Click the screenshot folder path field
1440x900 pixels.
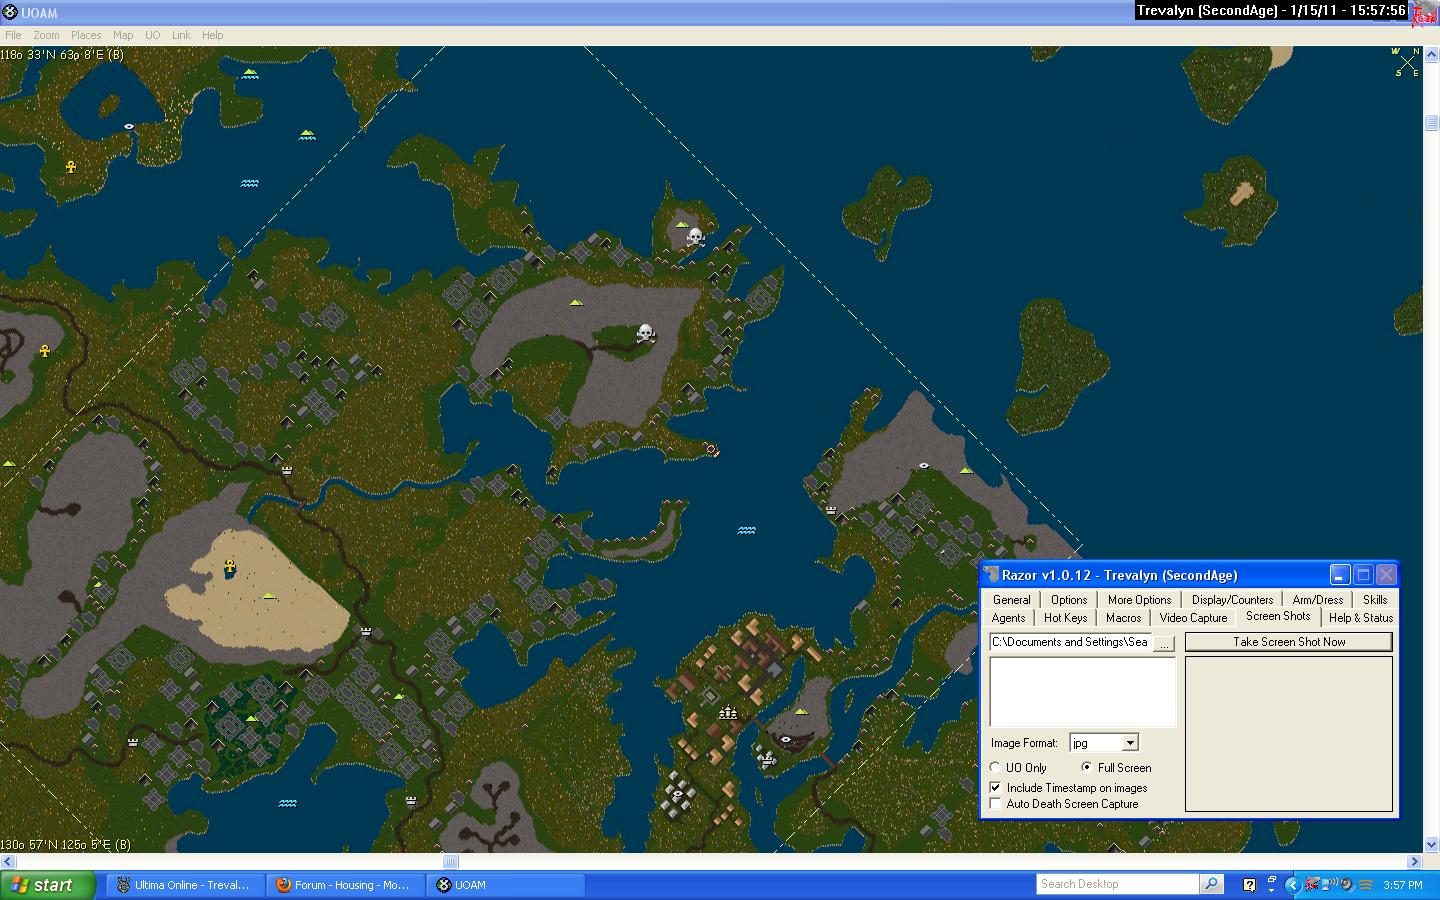(x=1069, y=642)
